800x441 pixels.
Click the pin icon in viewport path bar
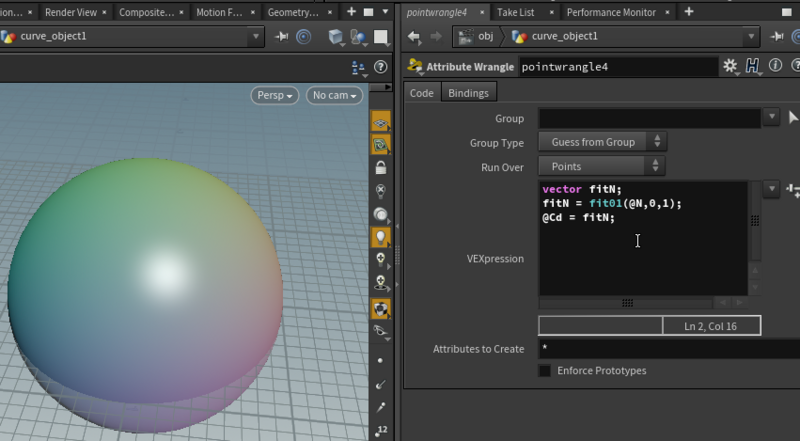[281, 36]
